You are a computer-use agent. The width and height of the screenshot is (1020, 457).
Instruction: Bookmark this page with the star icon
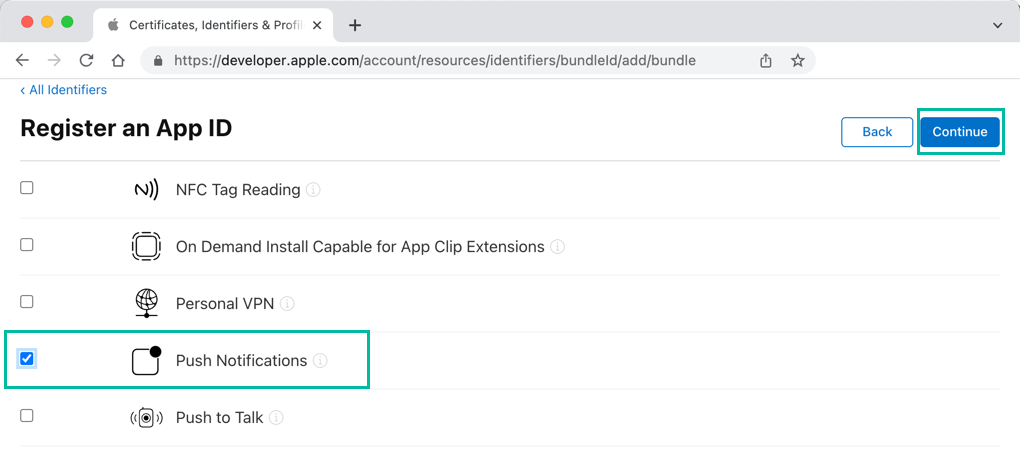(x=797, y=60)
